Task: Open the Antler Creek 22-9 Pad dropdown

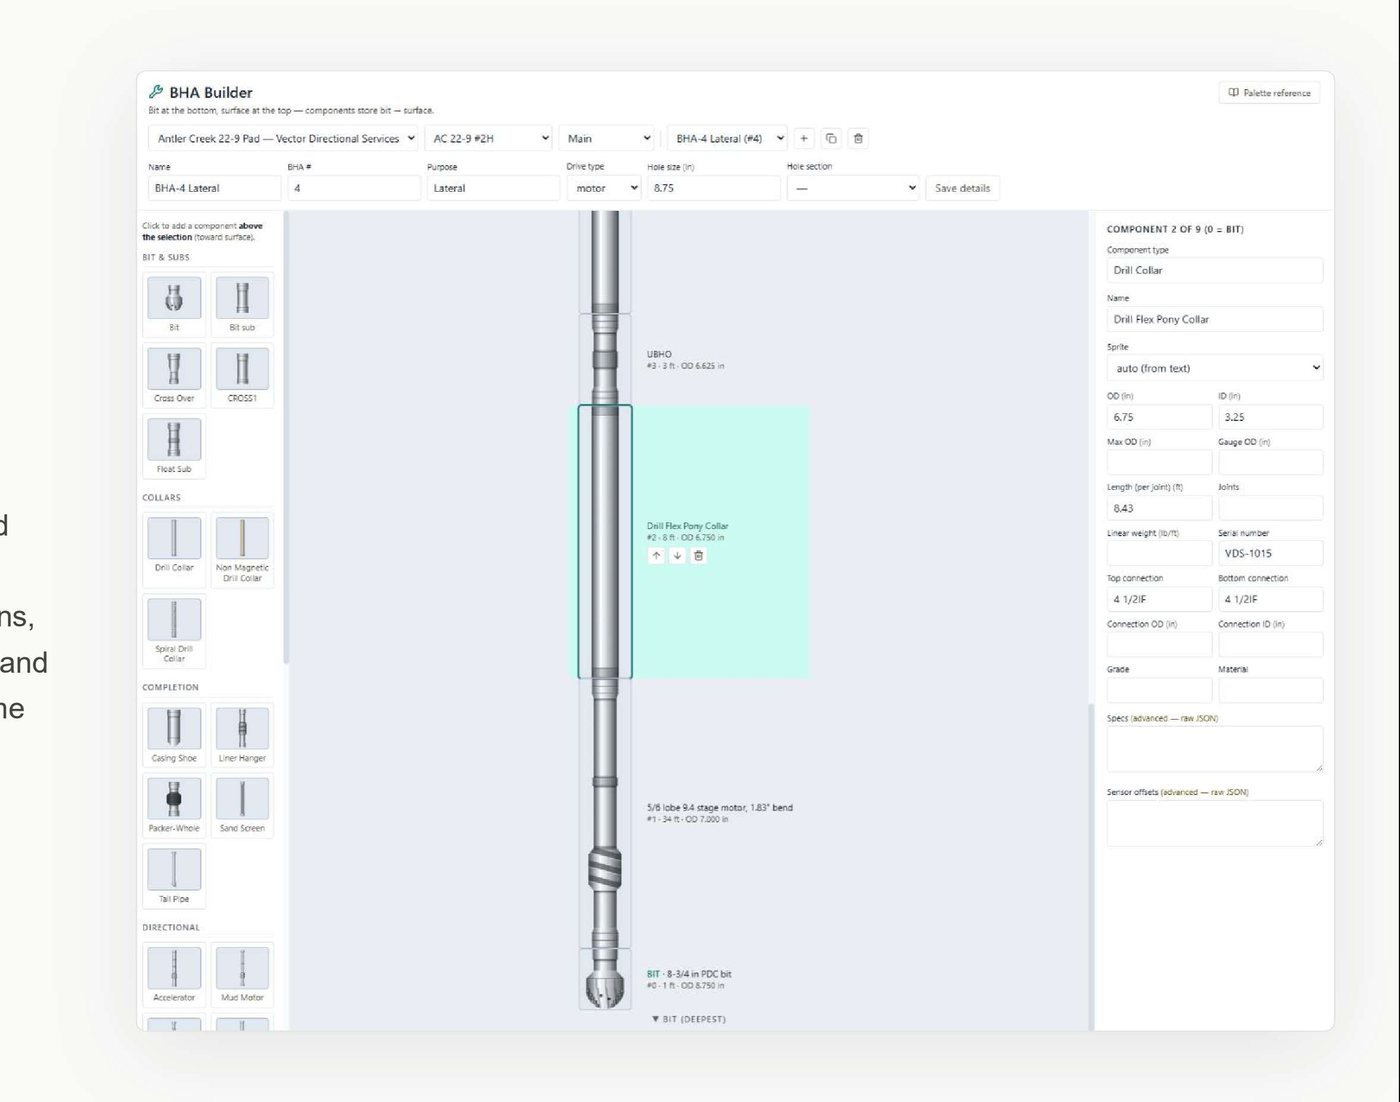Action: pos(284,138)
